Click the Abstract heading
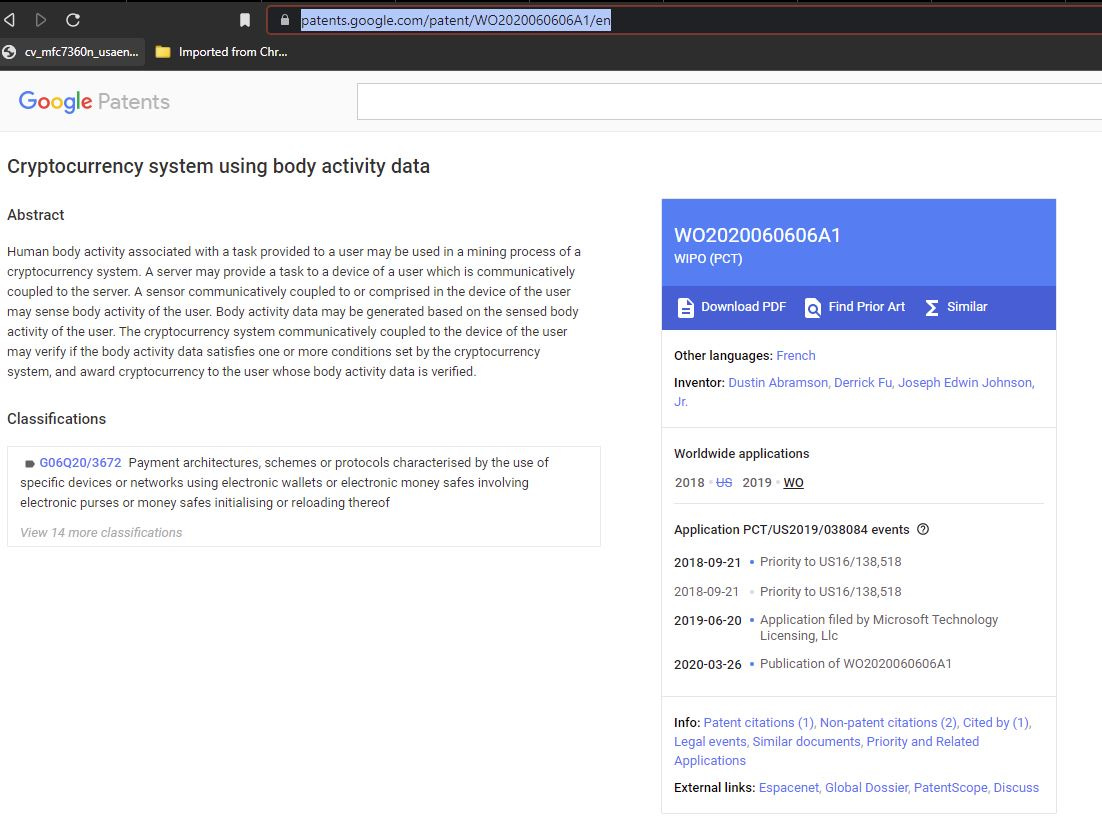Screen dimensions: 1102x826 pyautogui.click(x=36, y=215)
